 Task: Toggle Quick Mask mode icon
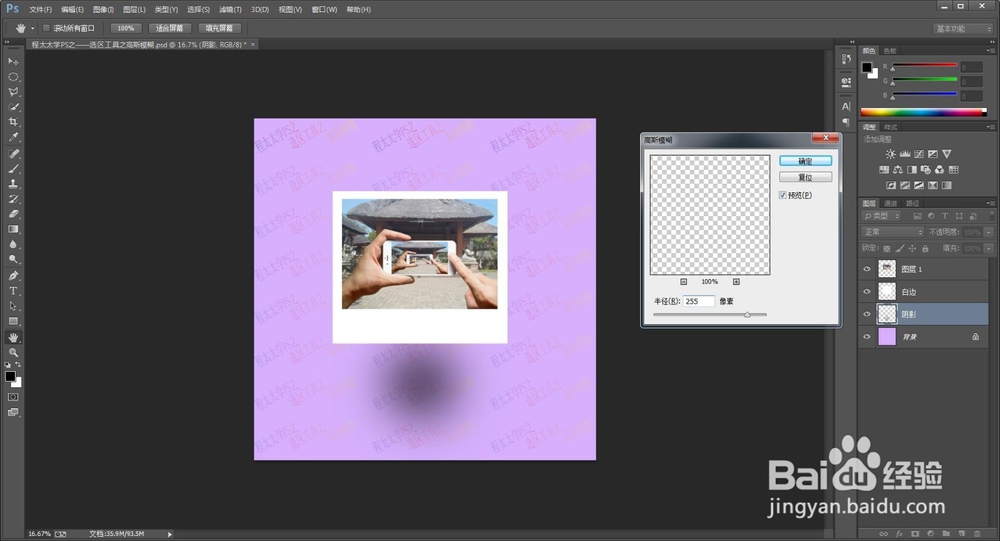point(13,397)
